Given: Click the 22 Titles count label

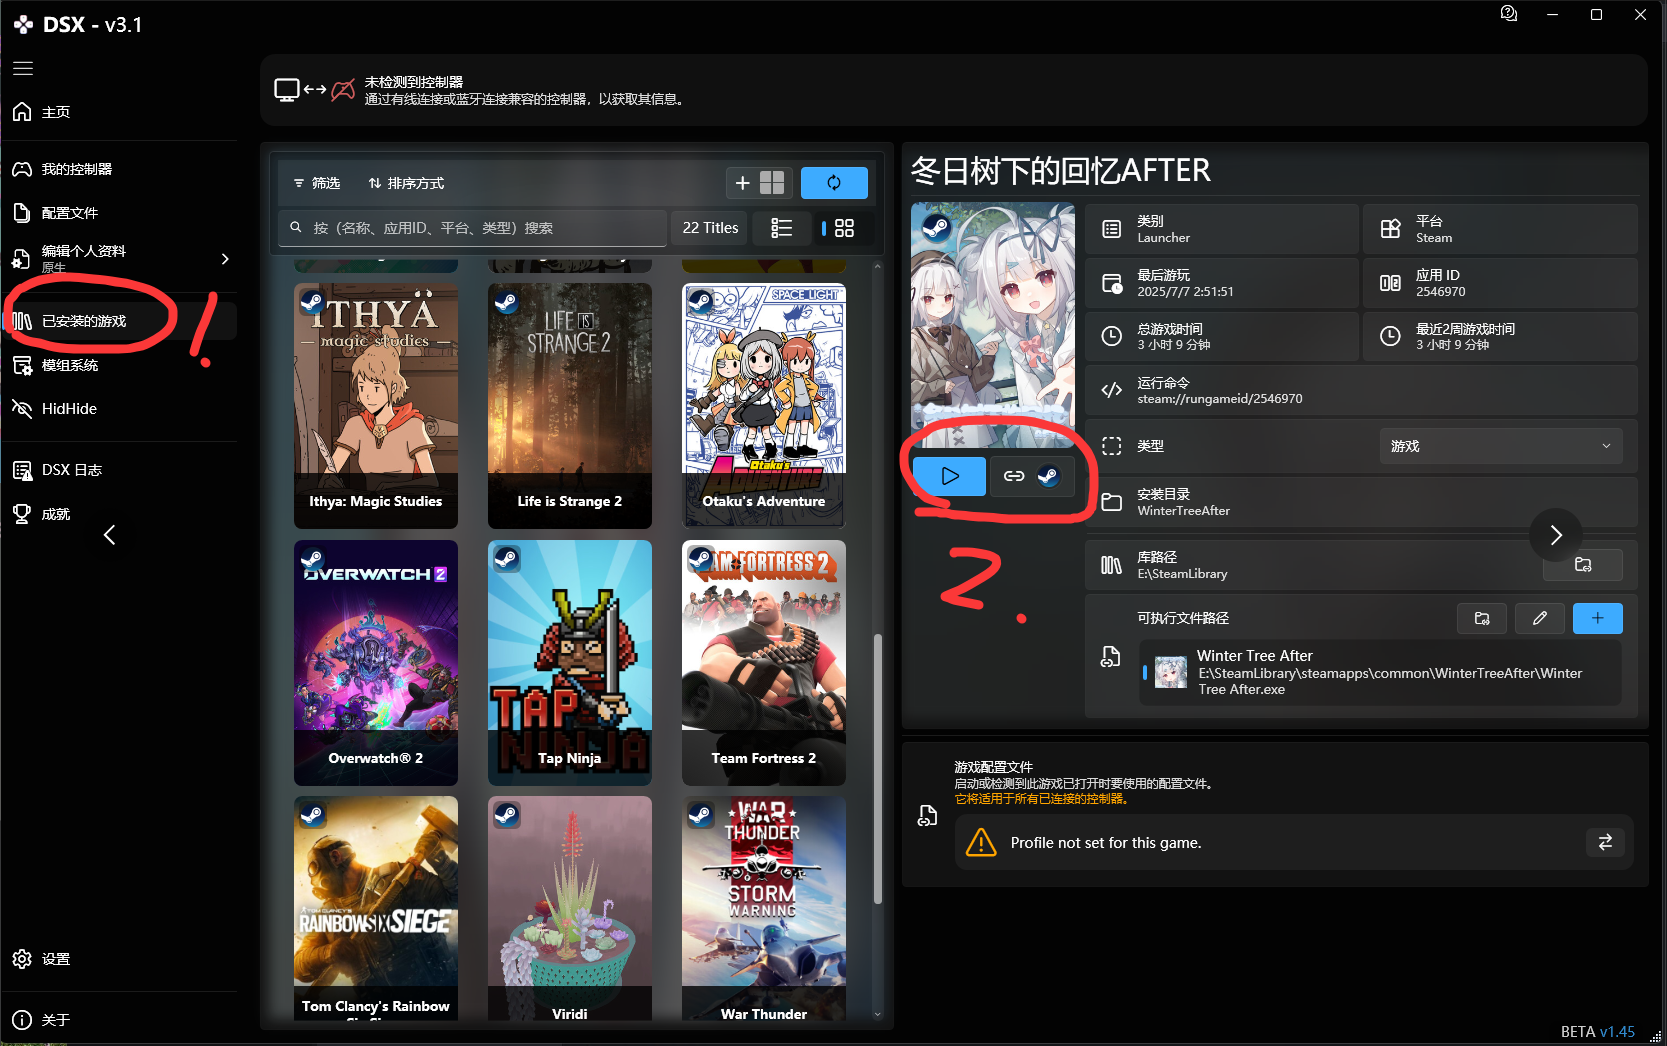Looking at the screenshot, I should (x=710, y=228).
